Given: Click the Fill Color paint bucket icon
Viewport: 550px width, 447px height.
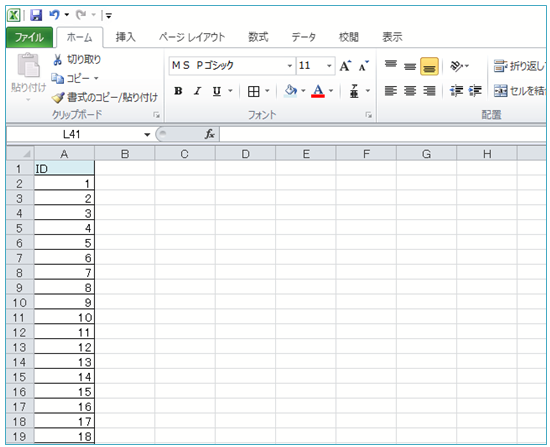Looking at the screenshot, I should pyautogui.click(x=290, y=91).
